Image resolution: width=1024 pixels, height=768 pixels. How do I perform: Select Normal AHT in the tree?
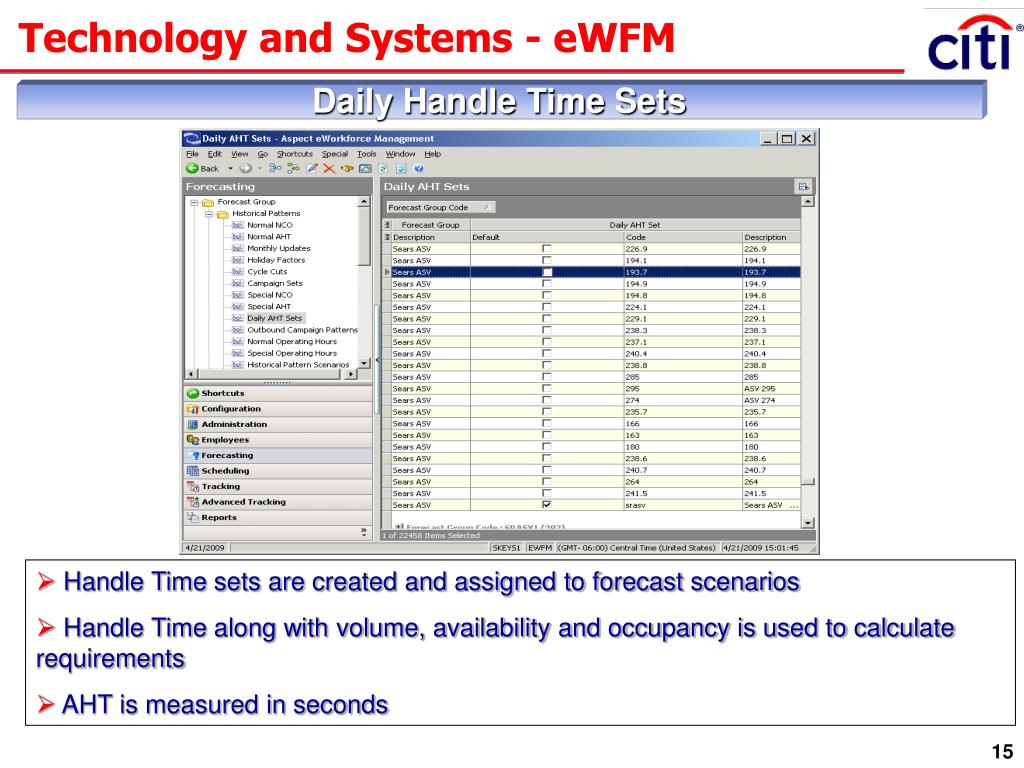[268, 237]
